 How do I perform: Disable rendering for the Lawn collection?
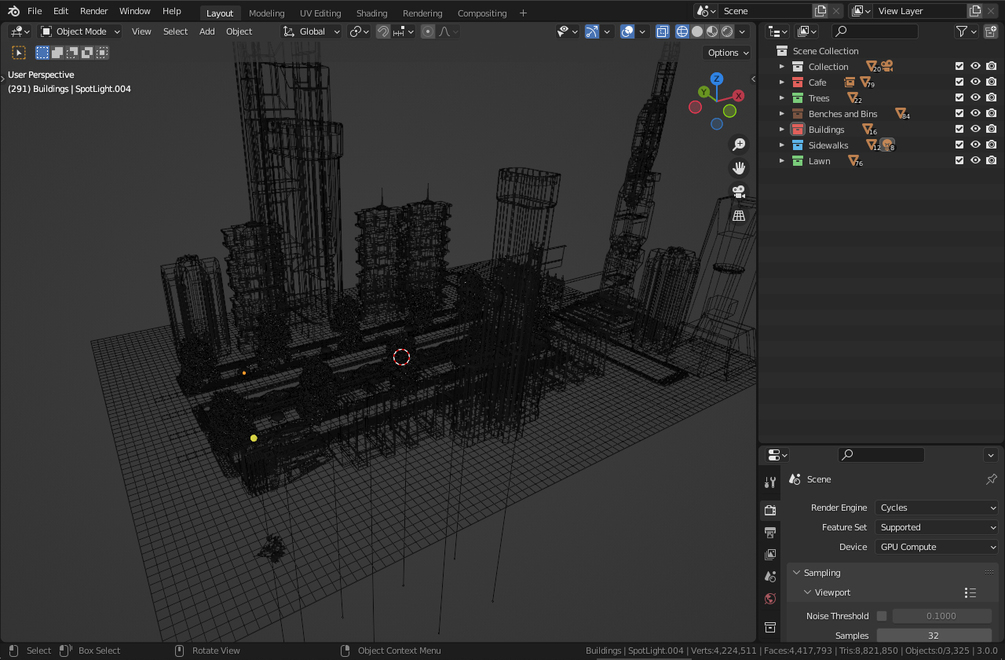[991, 161]
